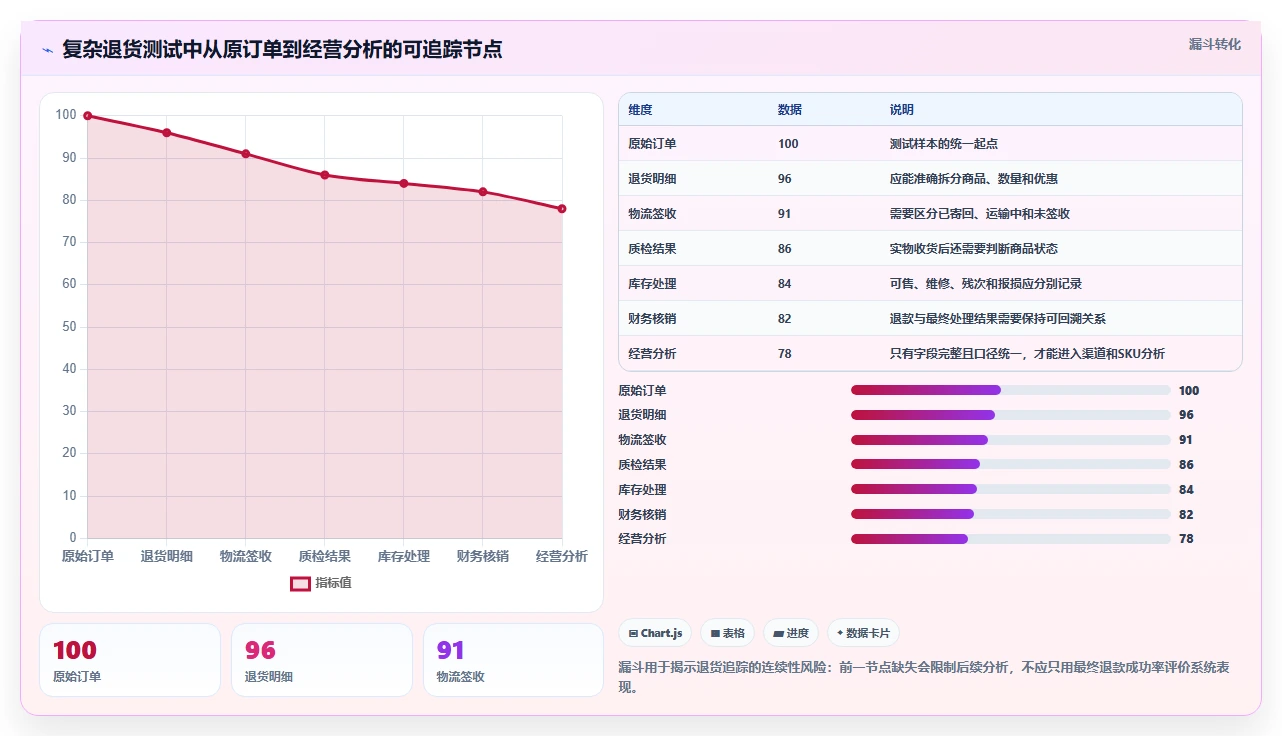Click description 可售、维修、残次和报损应分别记录
The image size is (1282, 736).
[986, 284]
